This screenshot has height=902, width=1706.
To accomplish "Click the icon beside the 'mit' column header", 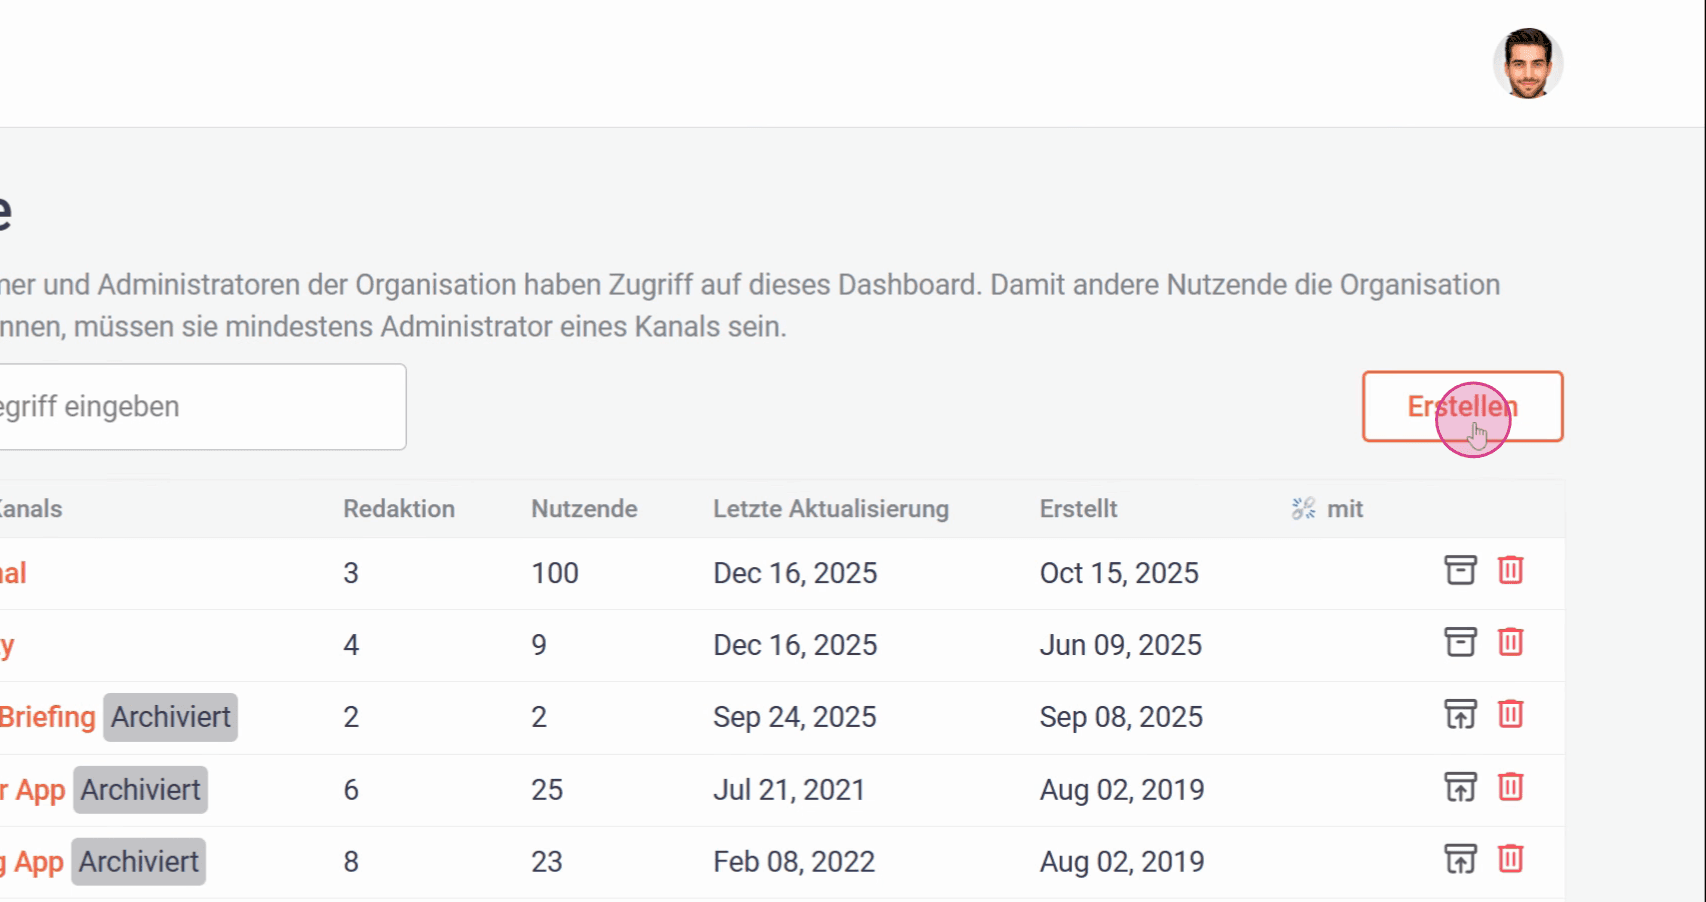I will pos(1303,509).
